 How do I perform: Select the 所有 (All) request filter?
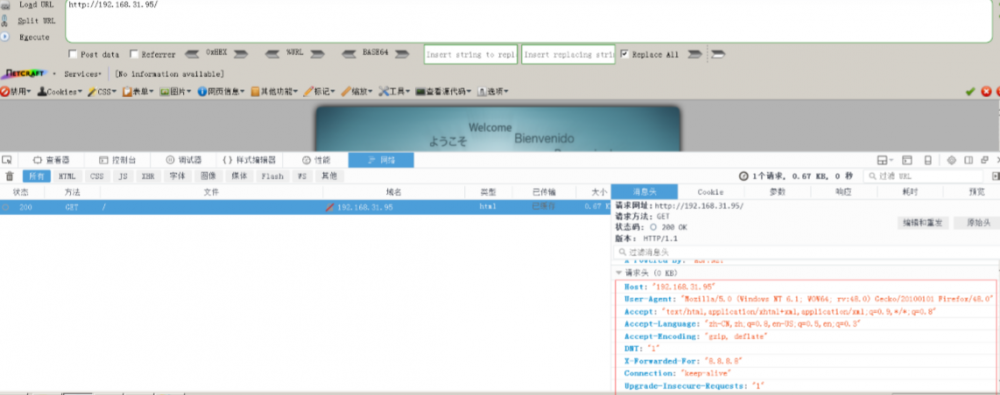coord(36,176)
